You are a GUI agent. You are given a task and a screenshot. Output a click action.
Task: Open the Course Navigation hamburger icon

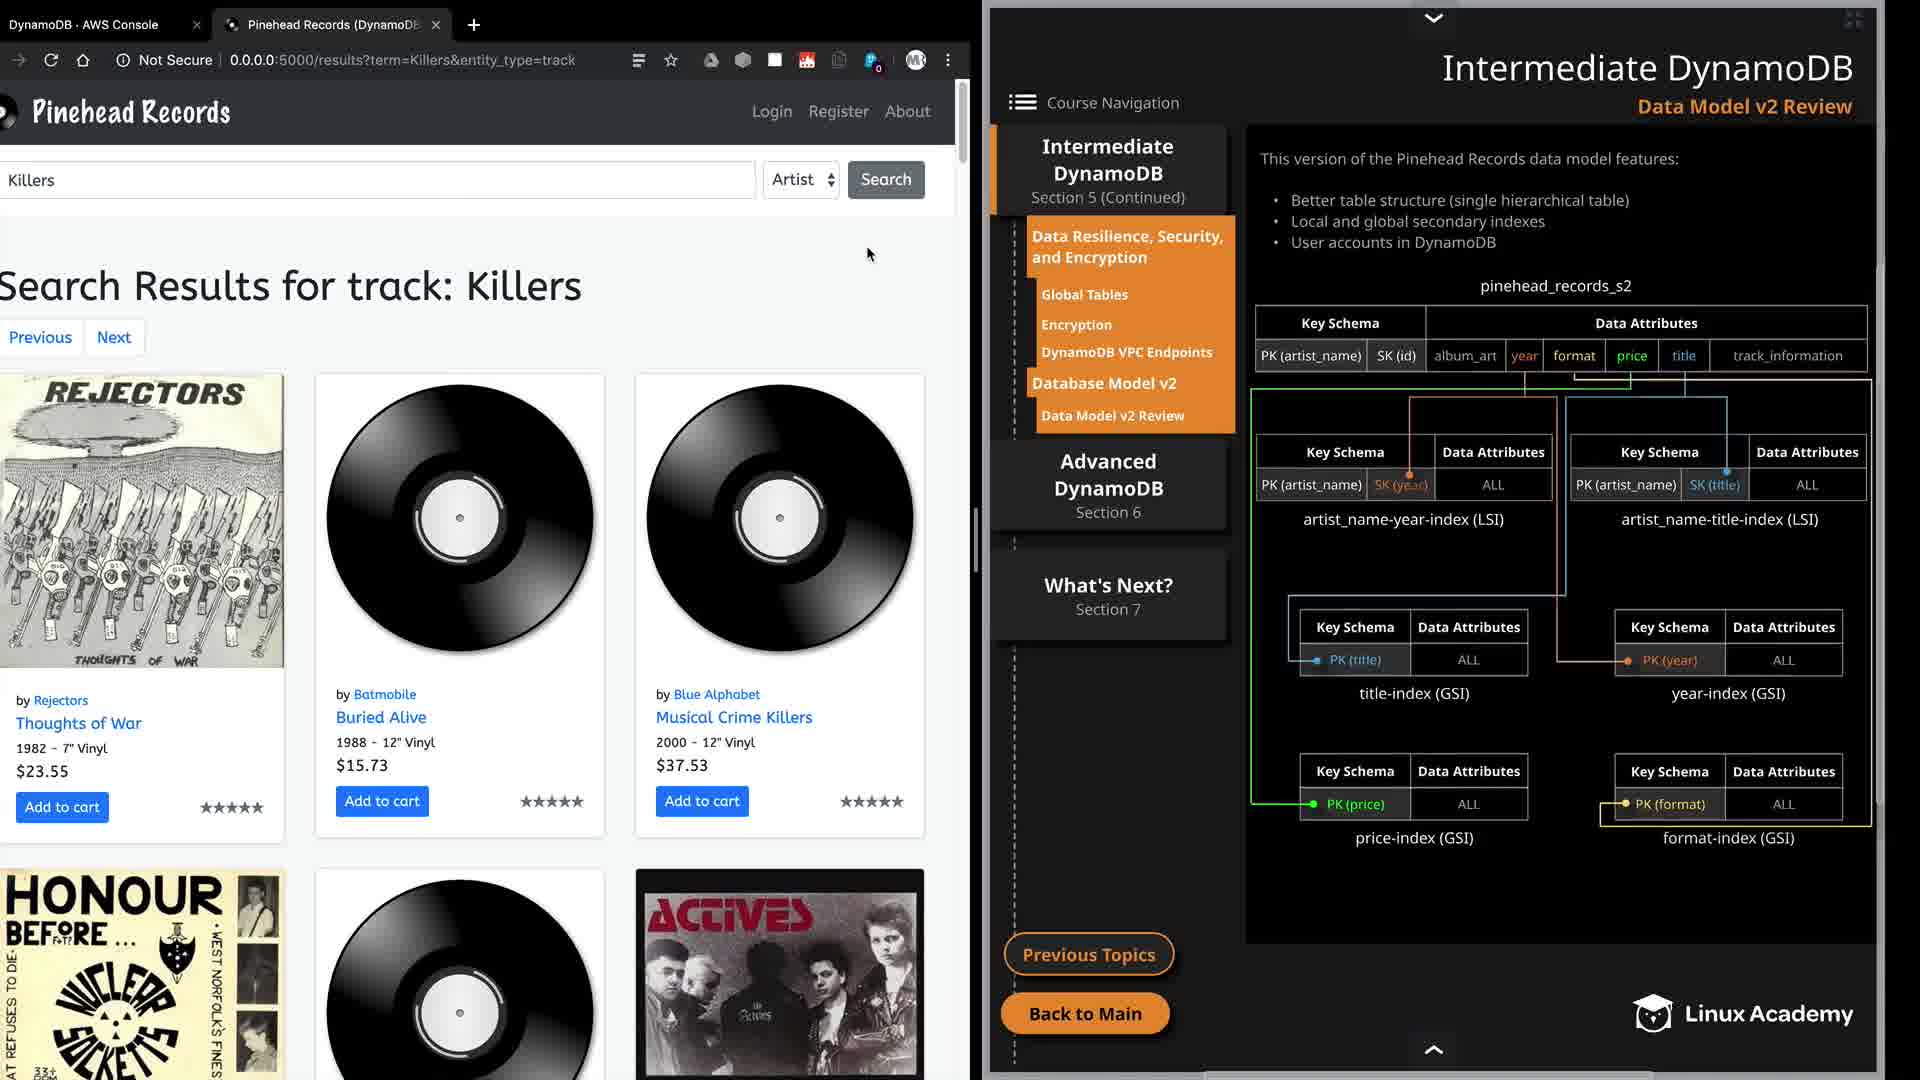pyautogui.click(x=1022, y=102)
